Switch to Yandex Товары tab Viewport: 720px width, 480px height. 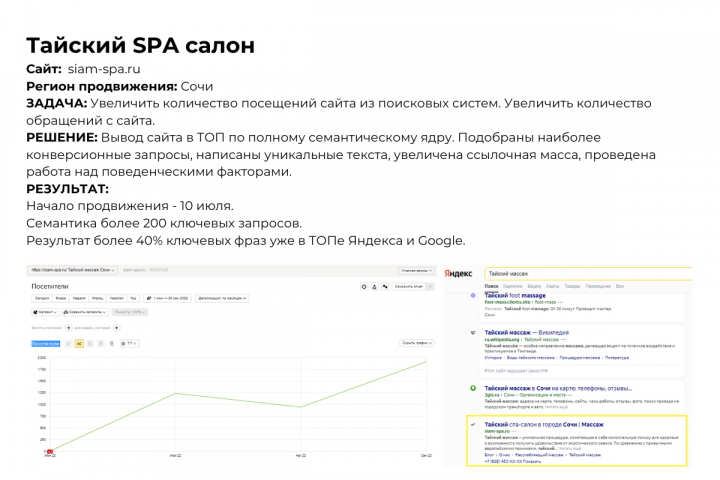572,286
